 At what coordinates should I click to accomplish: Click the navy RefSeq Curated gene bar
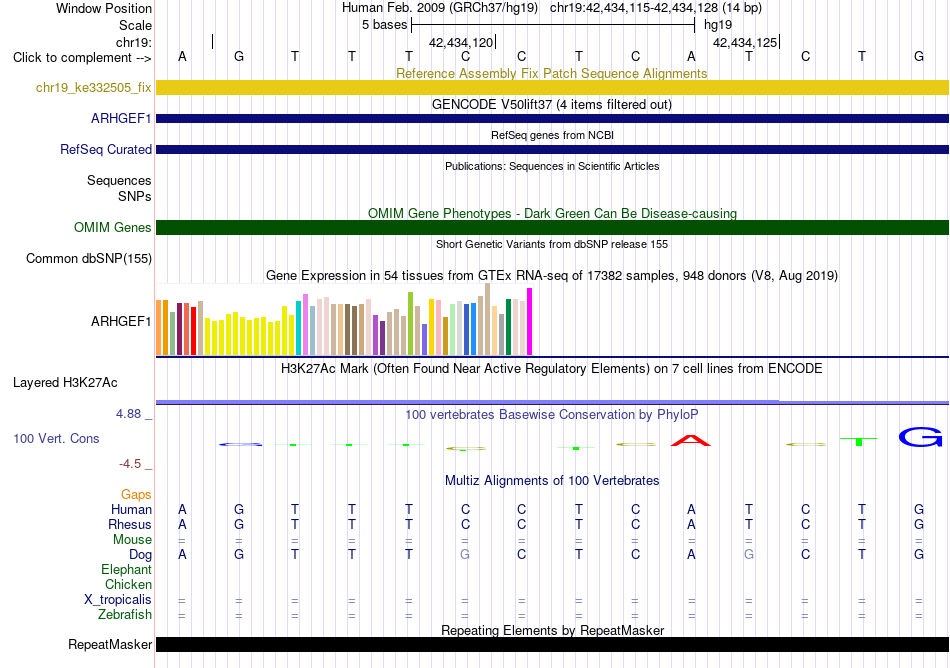click(x=553, y=150)
